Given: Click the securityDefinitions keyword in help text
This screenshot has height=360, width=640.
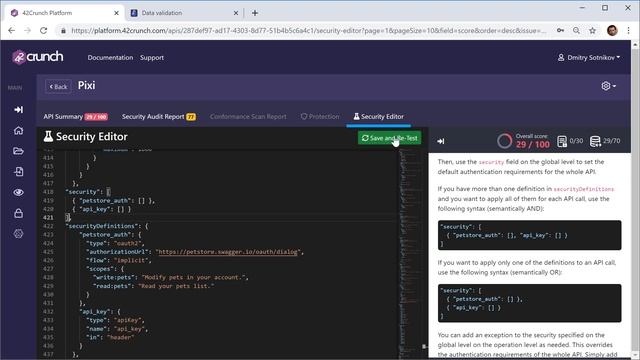Looking at the screenshot, I should (583, 189).
